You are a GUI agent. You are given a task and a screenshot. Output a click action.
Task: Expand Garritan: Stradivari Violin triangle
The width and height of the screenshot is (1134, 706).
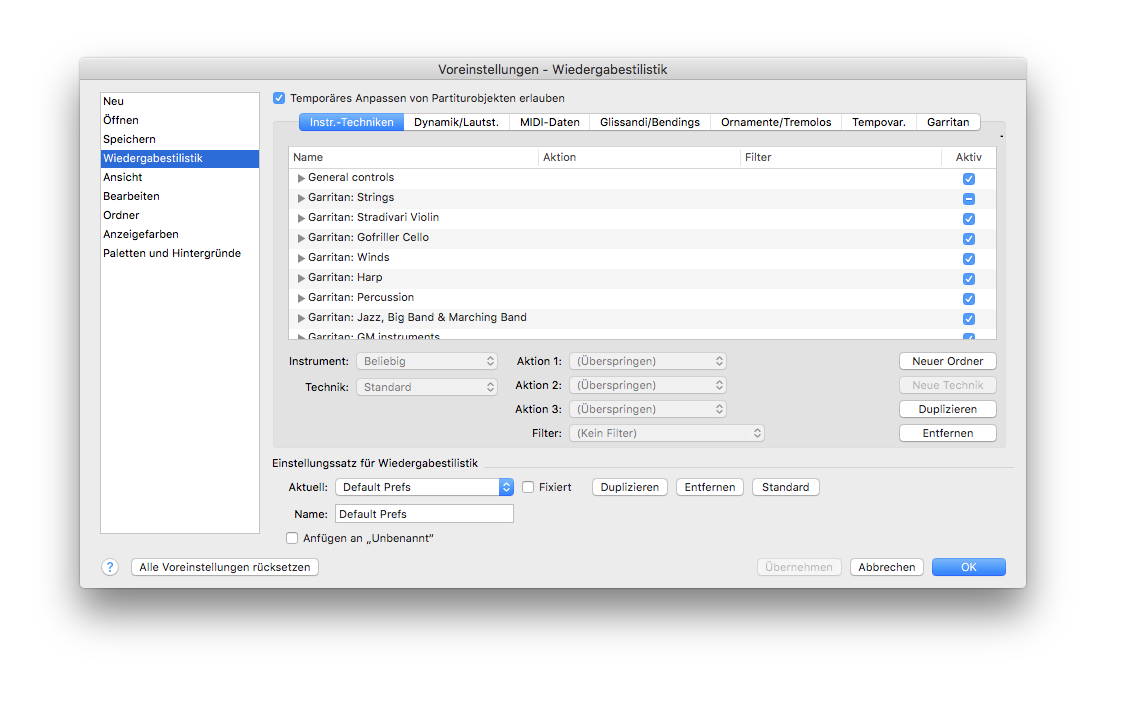point(301,218)
